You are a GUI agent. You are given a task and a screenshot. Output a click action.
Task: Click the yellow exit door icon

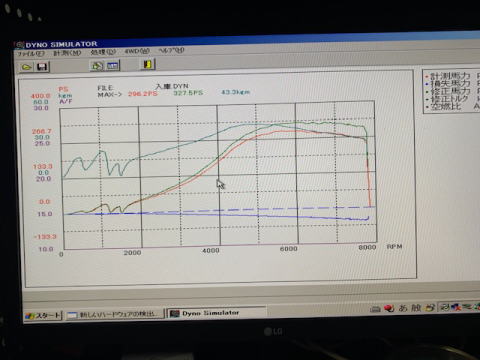[148, 64]
